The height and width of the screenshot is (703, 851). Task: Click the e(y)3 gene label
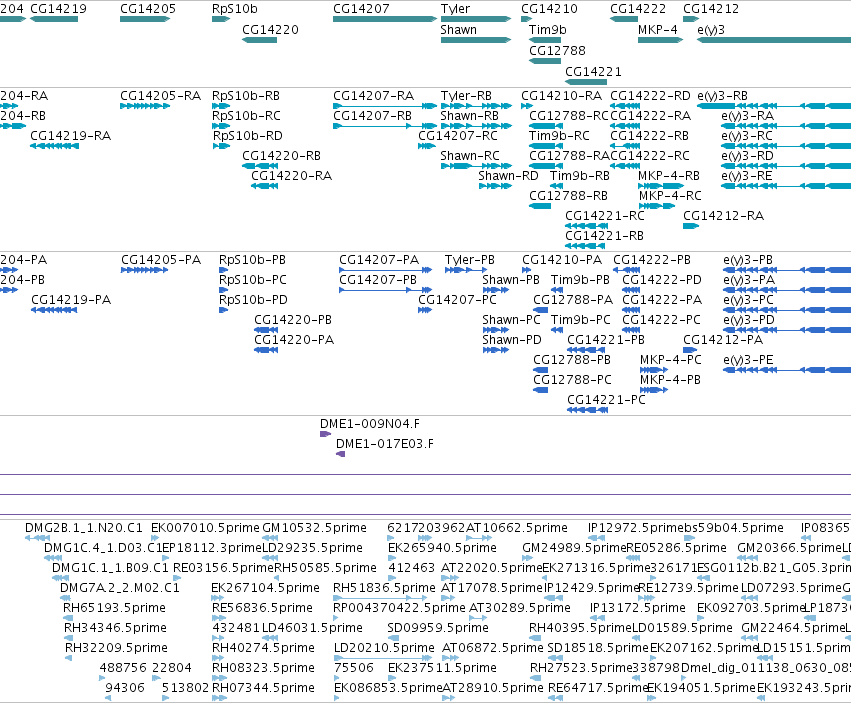tap(711, 30)
